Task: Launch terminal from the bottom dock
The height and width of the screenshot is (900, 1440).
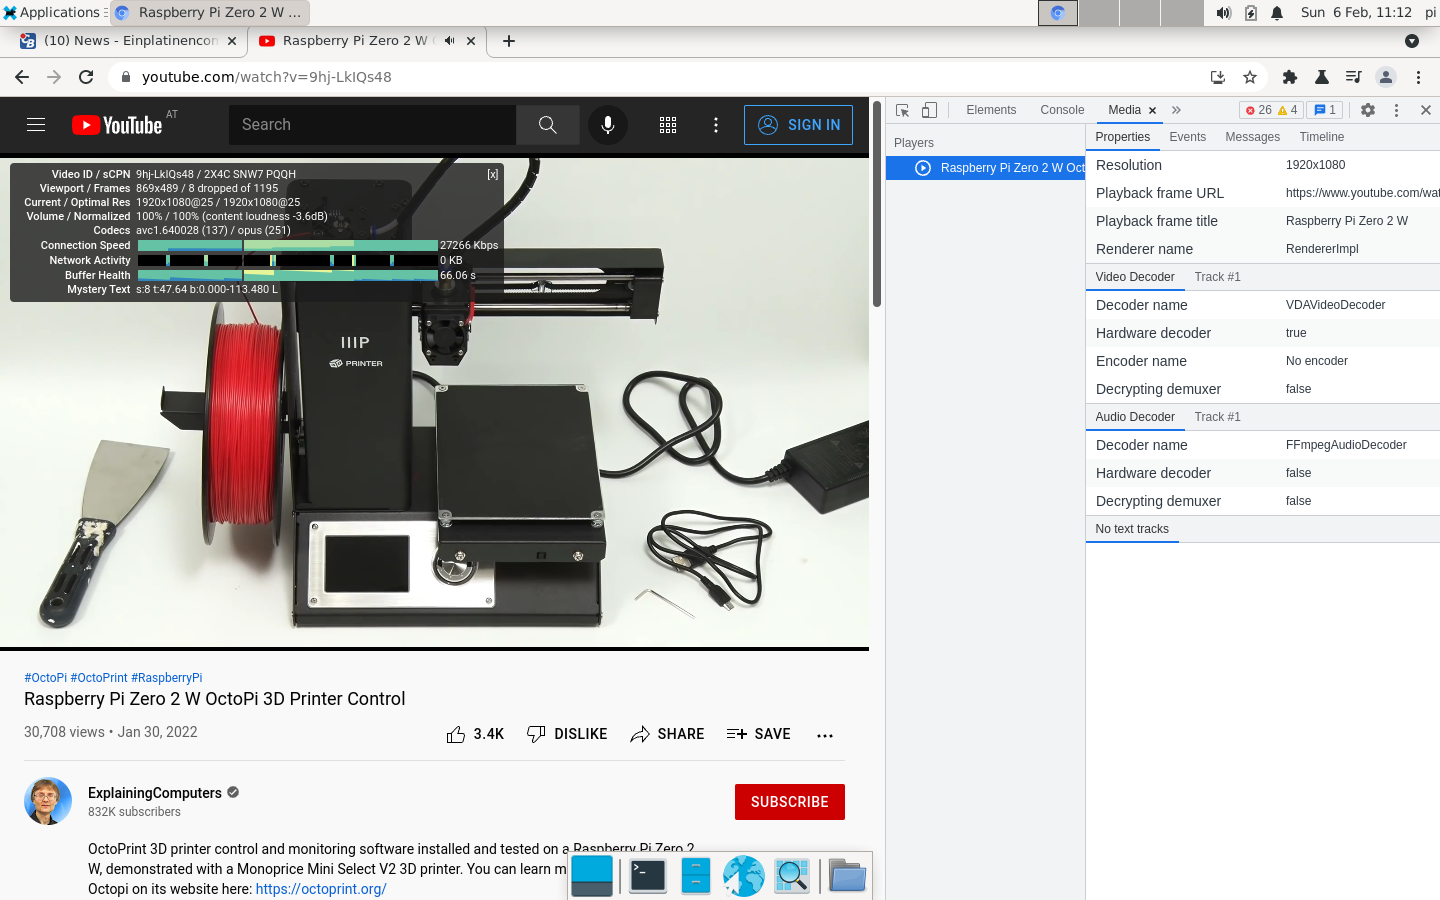Action: coord(648,876)
